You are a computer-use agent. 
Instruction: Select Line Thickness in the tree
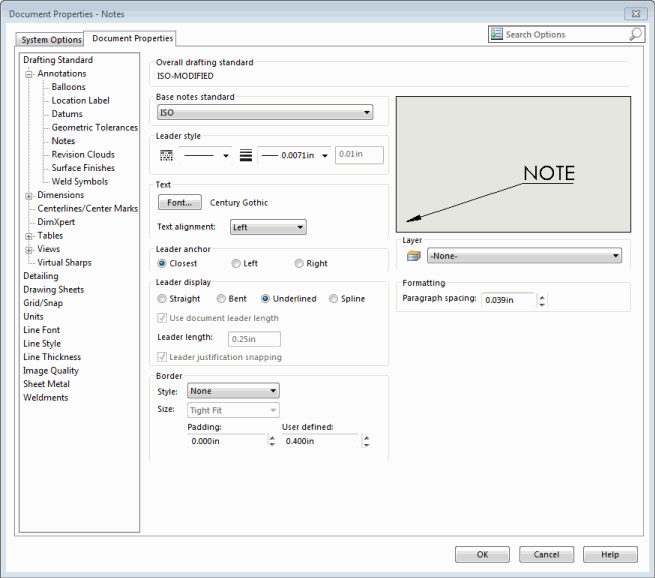click(x=52, y=357)
